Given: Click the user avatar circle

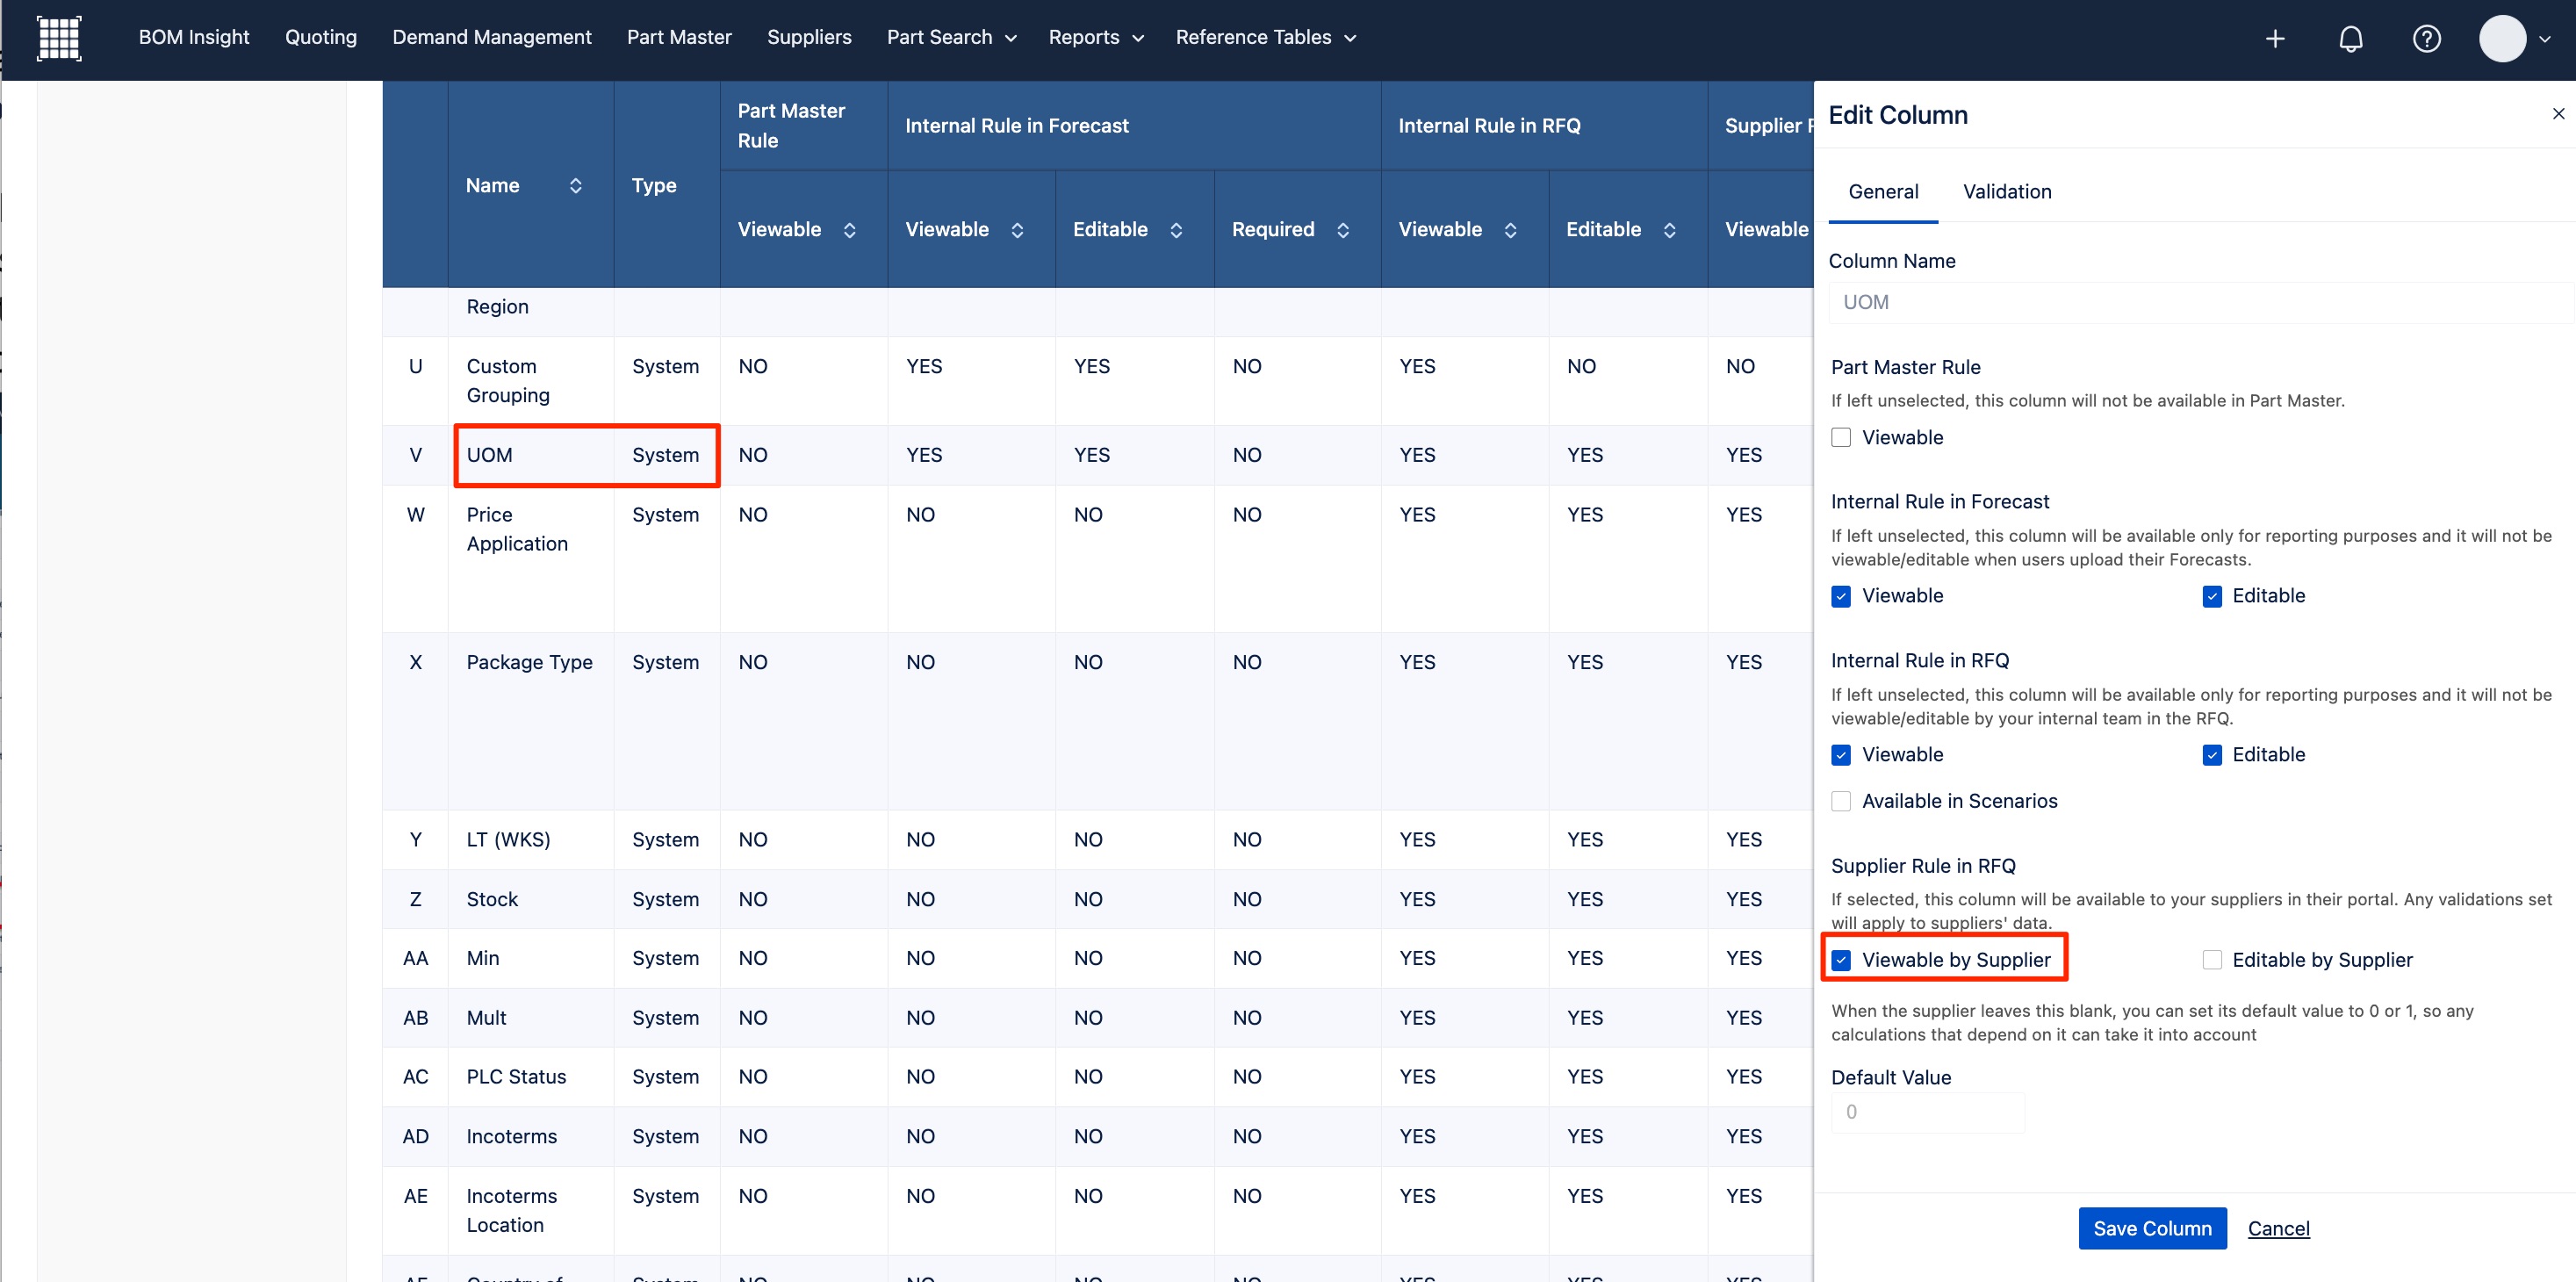Looking at the screenshot, I should [x=2503, y=38].
